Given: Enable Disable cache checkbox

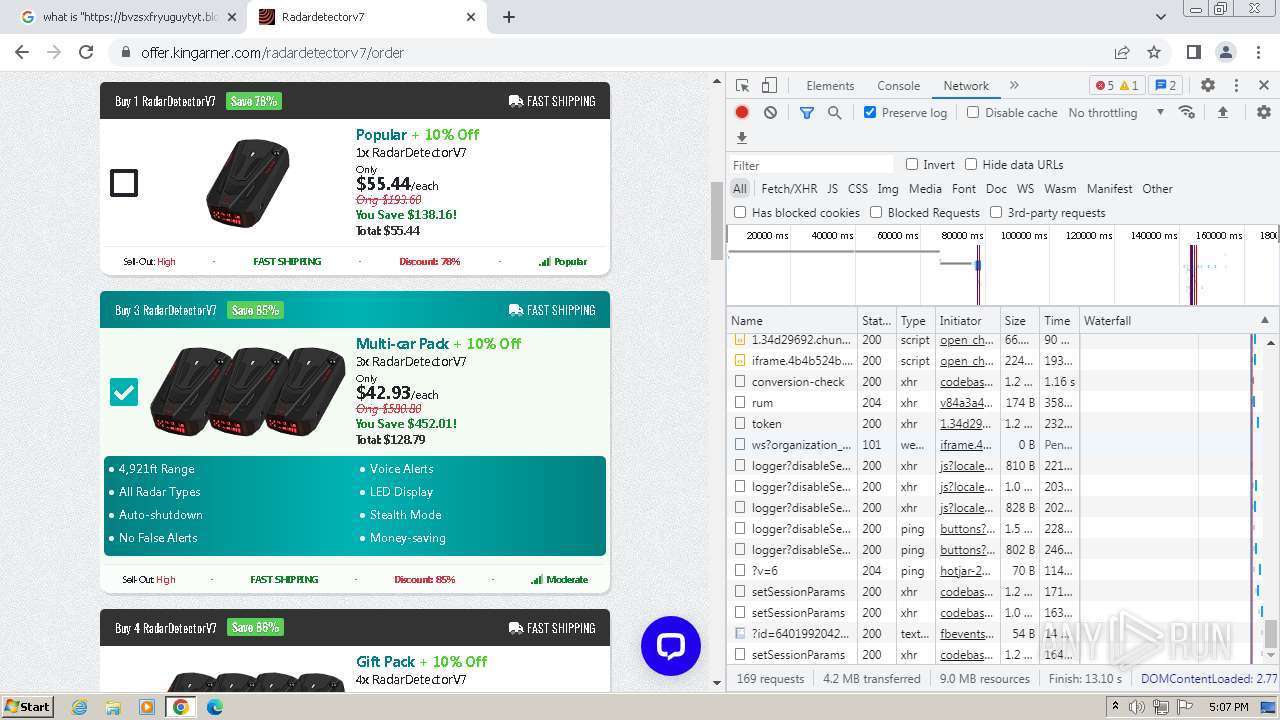Looking at the screenshot, I should point(973,113).
